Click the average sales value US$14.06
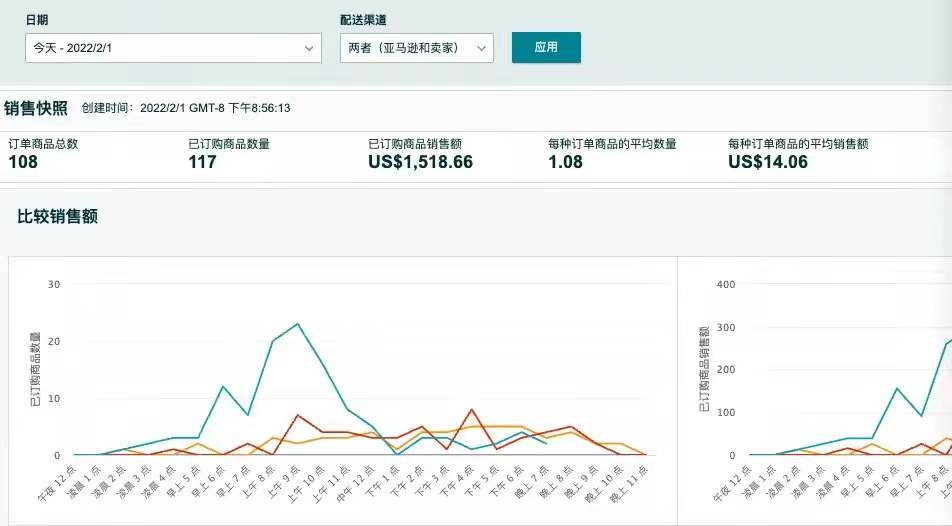This screenshot has height=526, width=952. (767, 162)
